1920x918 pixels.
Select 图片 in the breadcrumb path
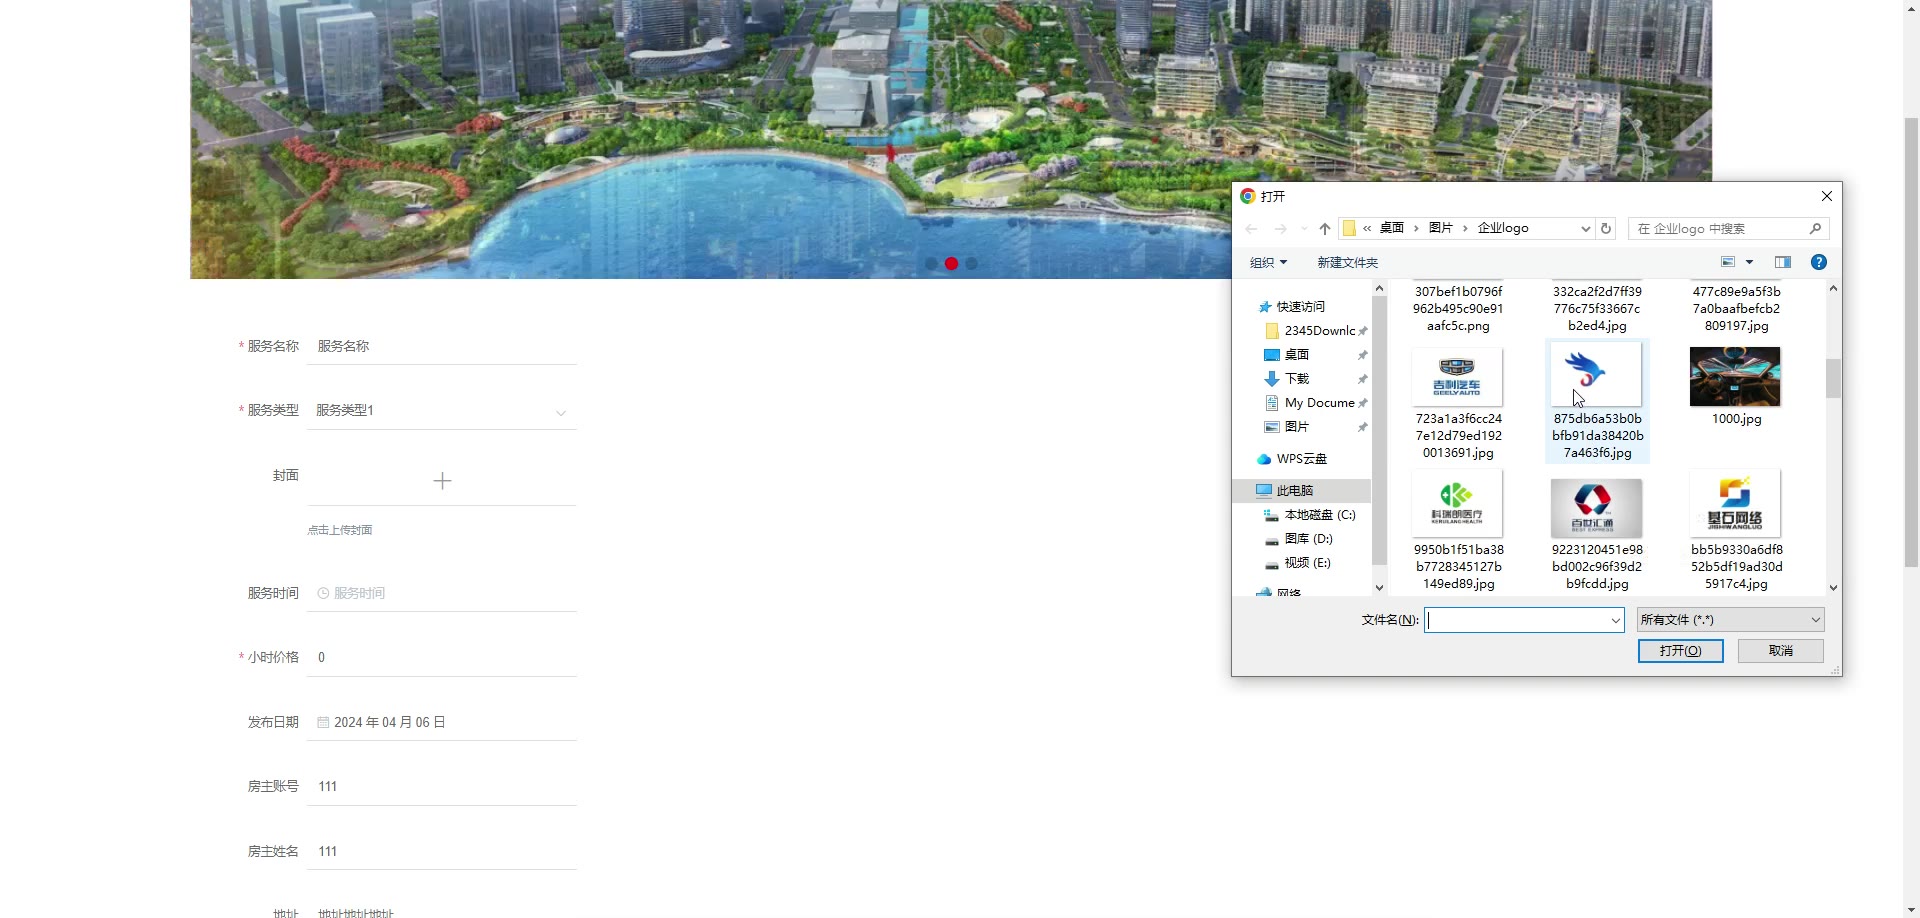tap(1440, 228)
